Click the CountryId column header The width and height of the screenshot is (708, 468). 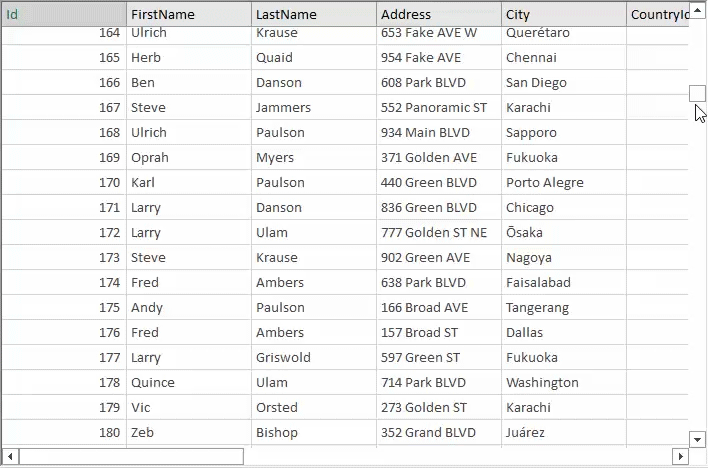[x=658, y=14]
